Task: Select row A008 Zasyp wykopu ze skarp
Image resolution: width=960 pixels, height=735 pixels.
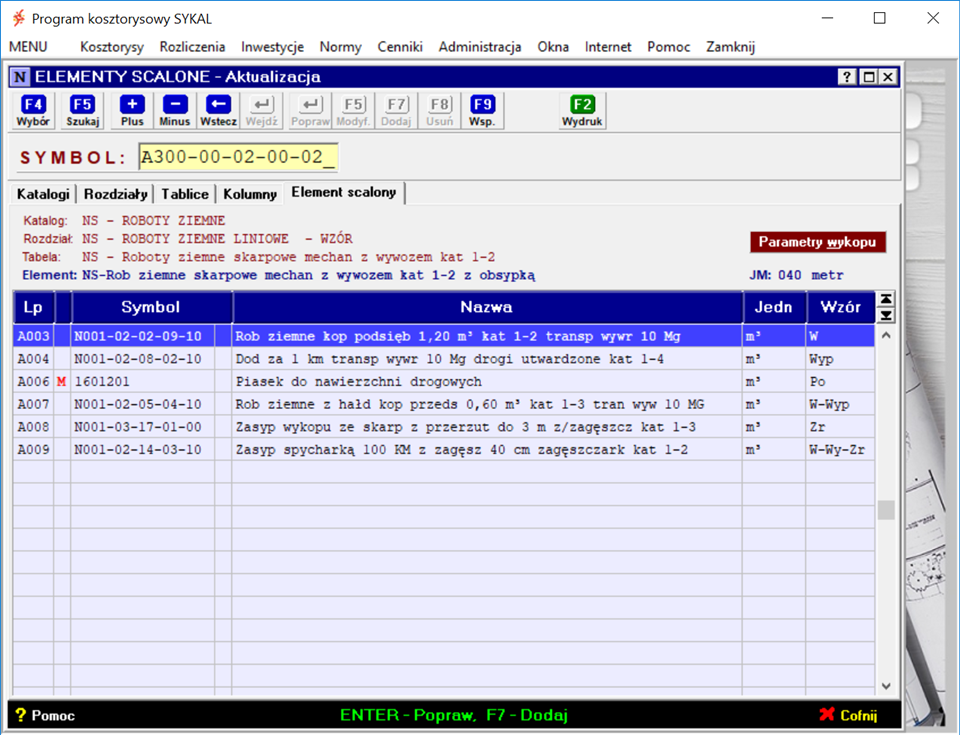Action: pyautogui.click(x=444, y=427)
